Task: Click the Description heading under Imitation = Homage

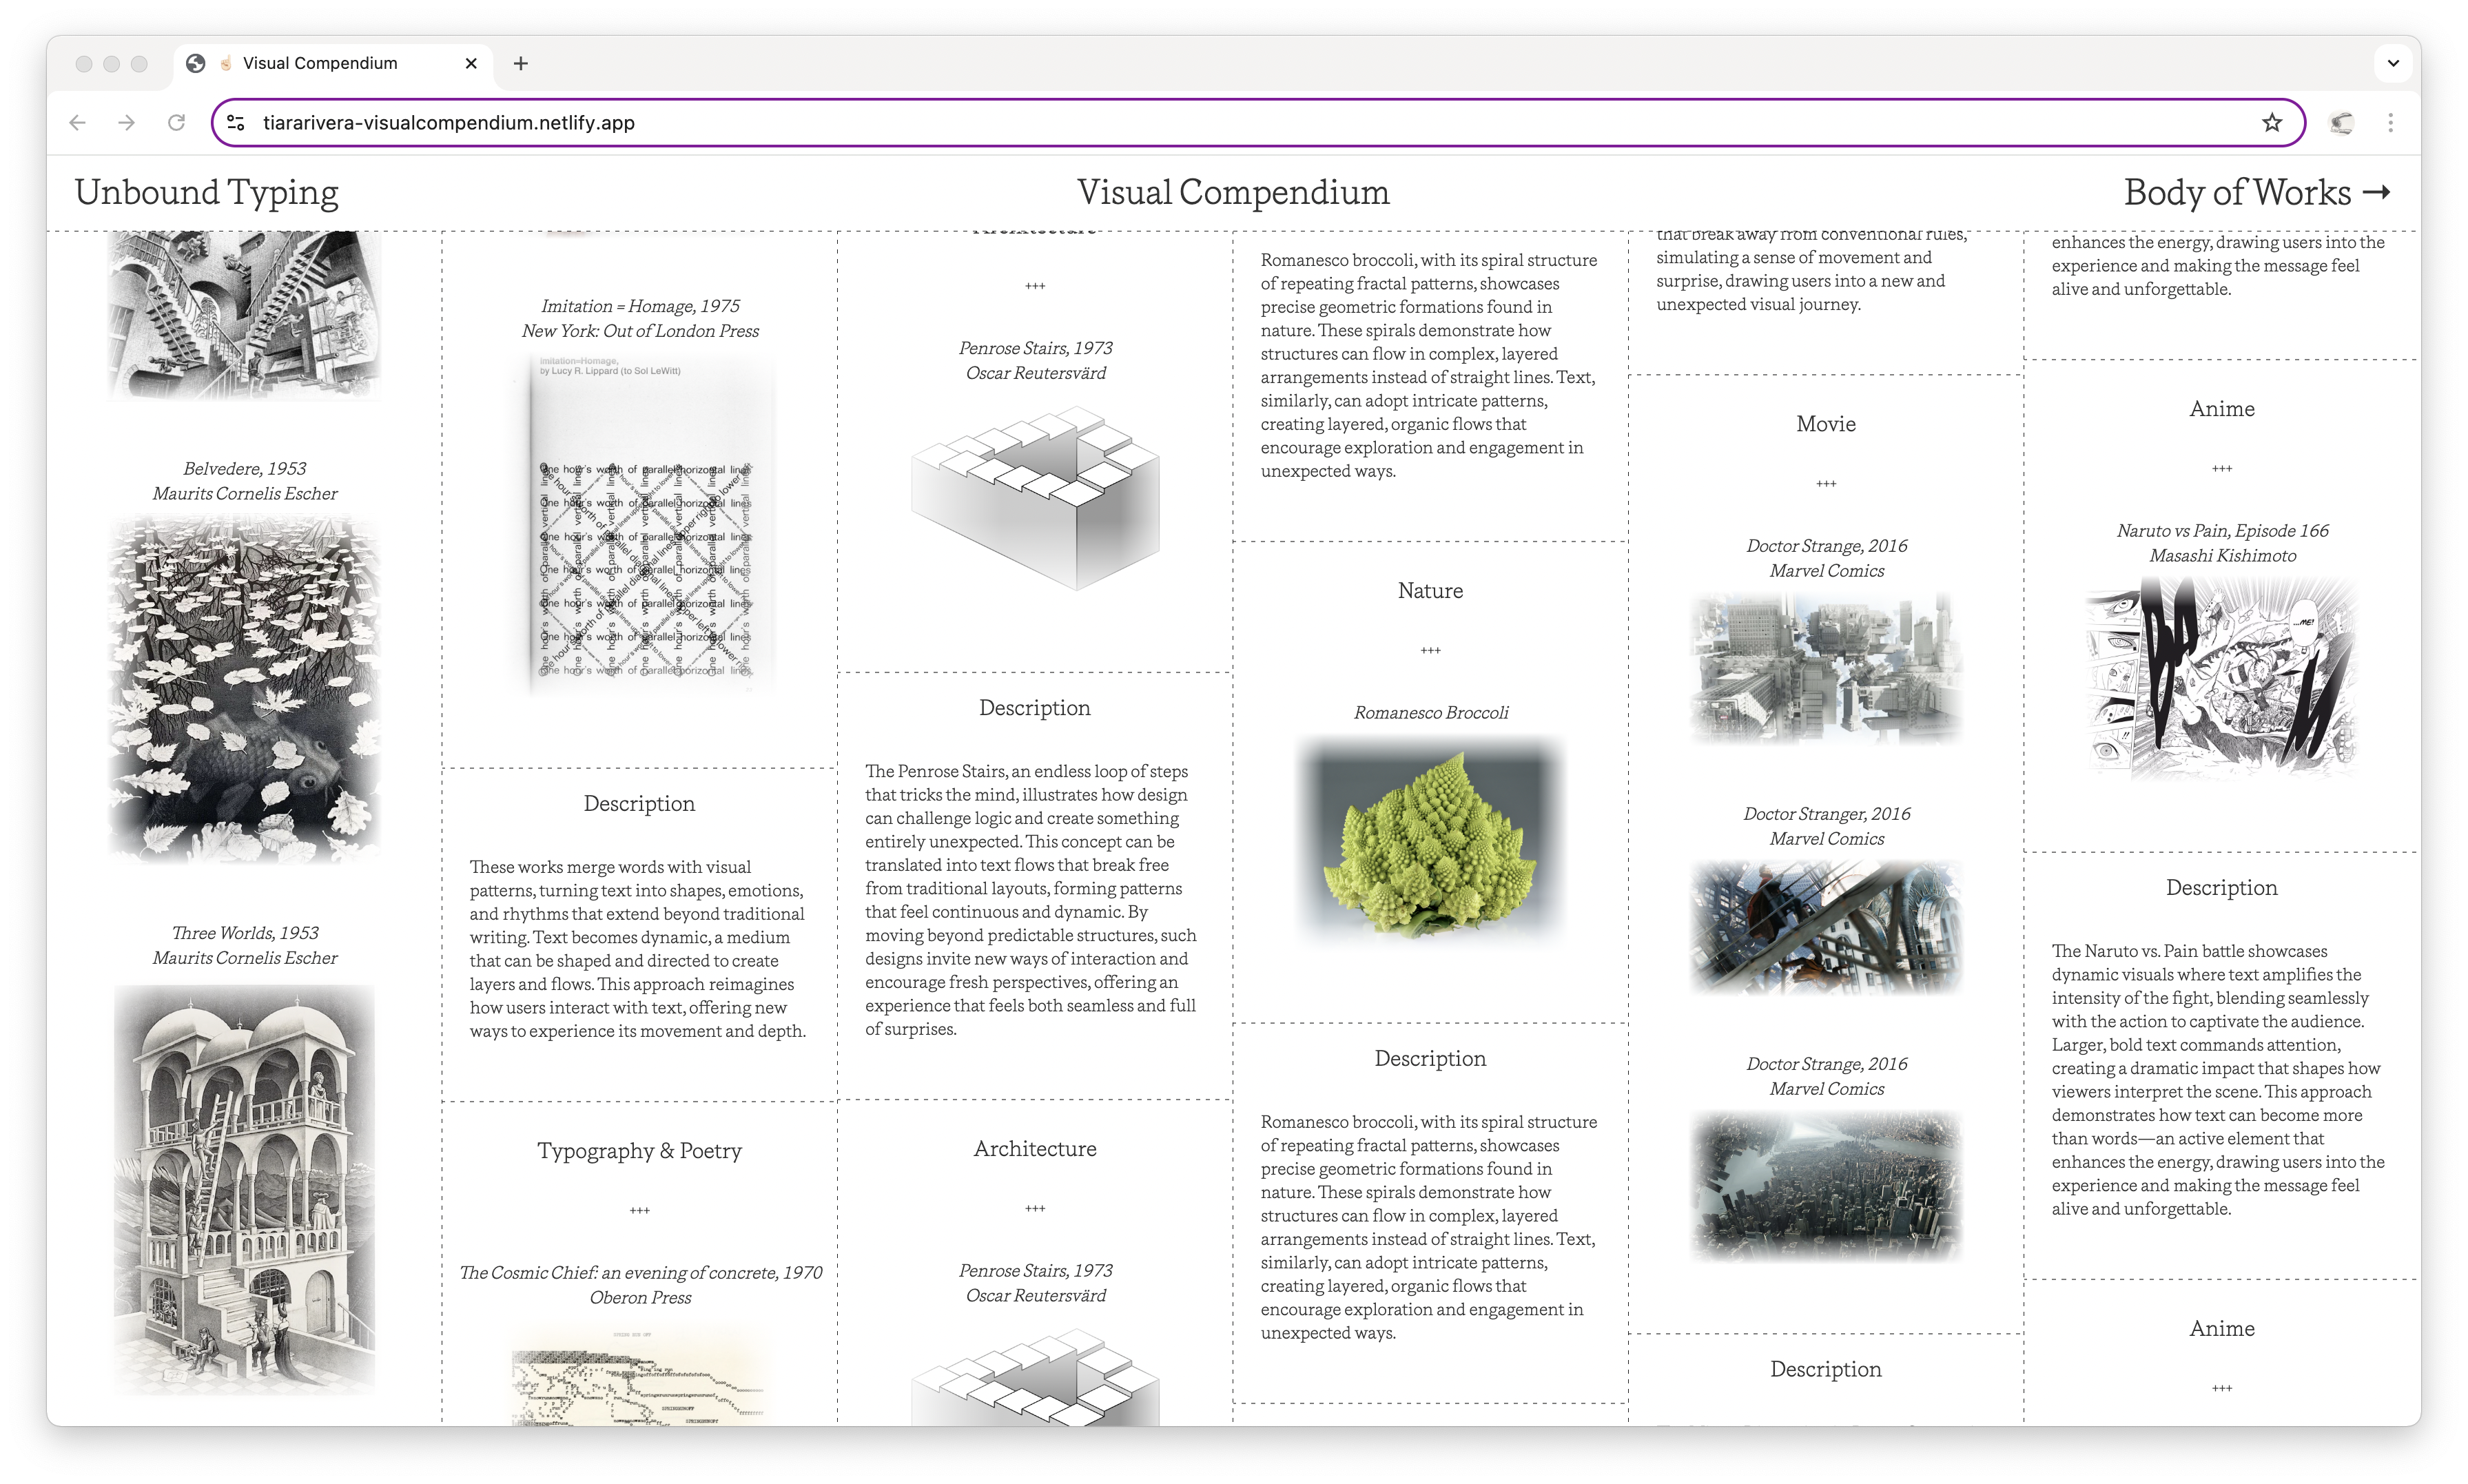Action: [x=640, y=803]
